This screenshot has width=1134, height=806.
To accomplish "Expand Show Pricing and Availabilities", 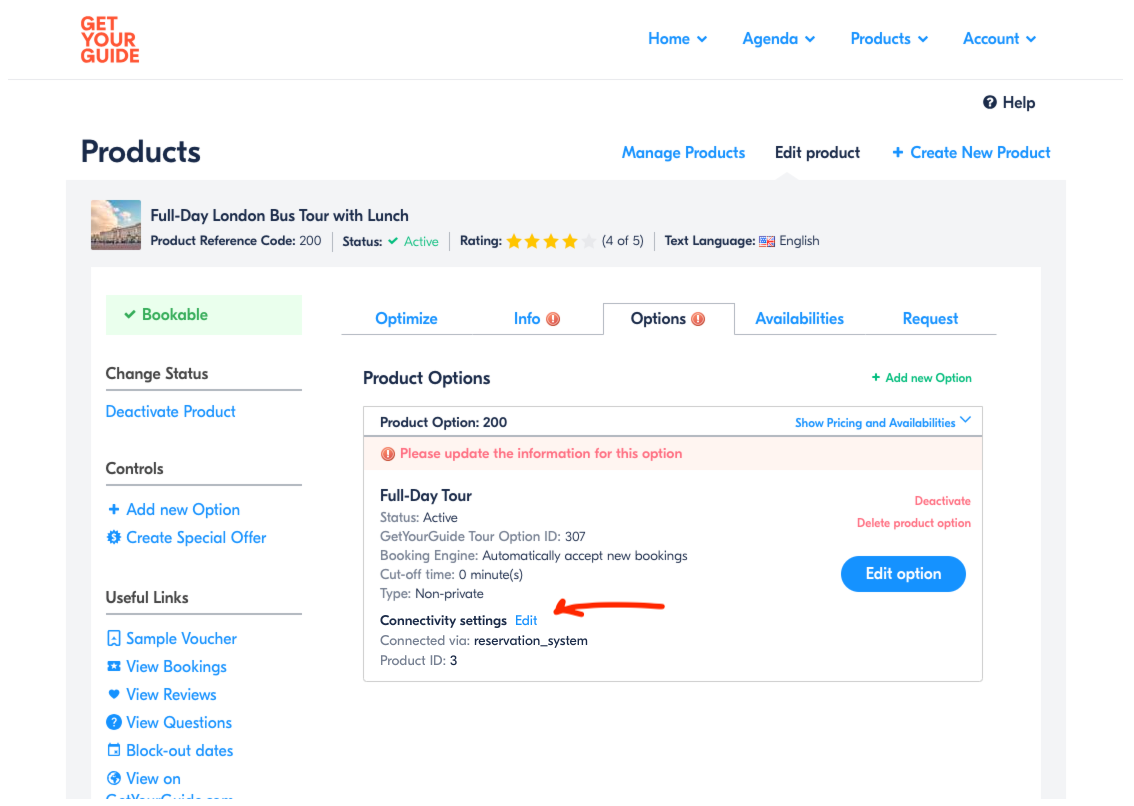I will (882, 423).
